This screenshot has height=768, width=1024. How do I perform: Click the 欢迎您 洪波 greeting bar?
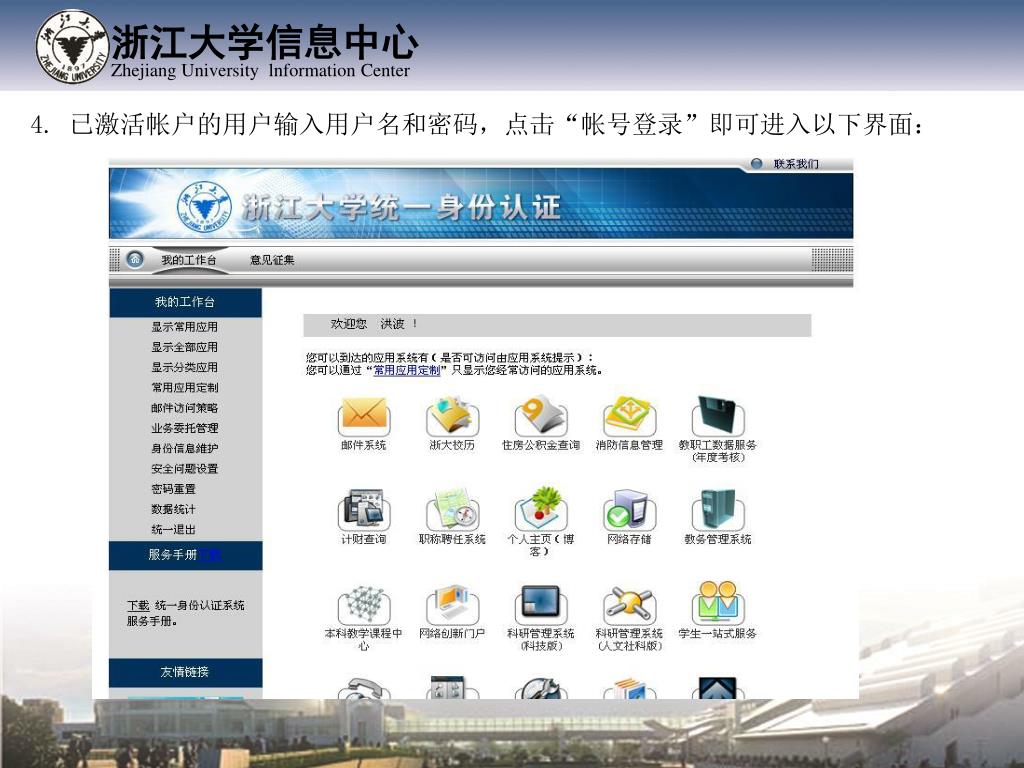[x=558, y=325]
